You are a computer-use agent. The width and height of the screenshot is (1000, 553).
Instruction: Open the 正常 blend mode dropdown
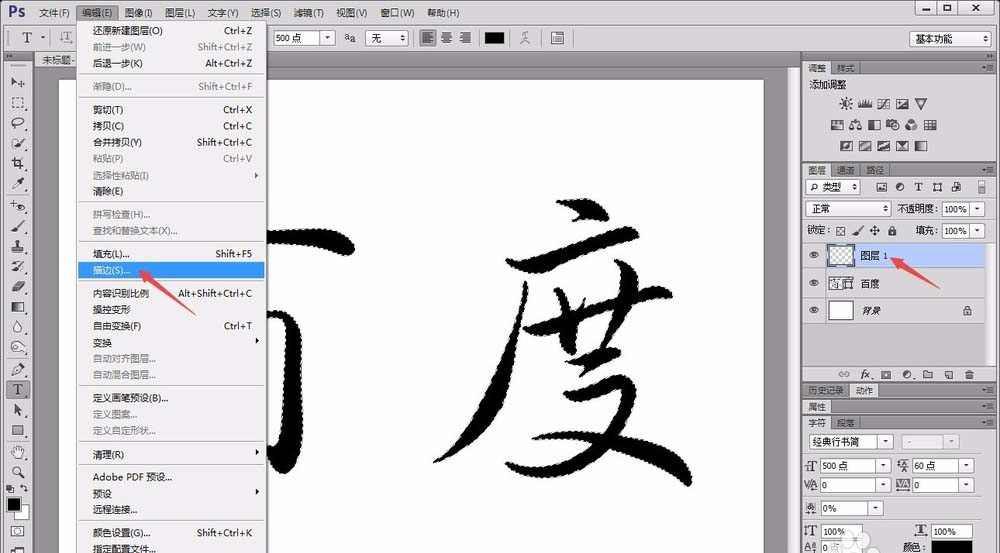coord(848,209)
